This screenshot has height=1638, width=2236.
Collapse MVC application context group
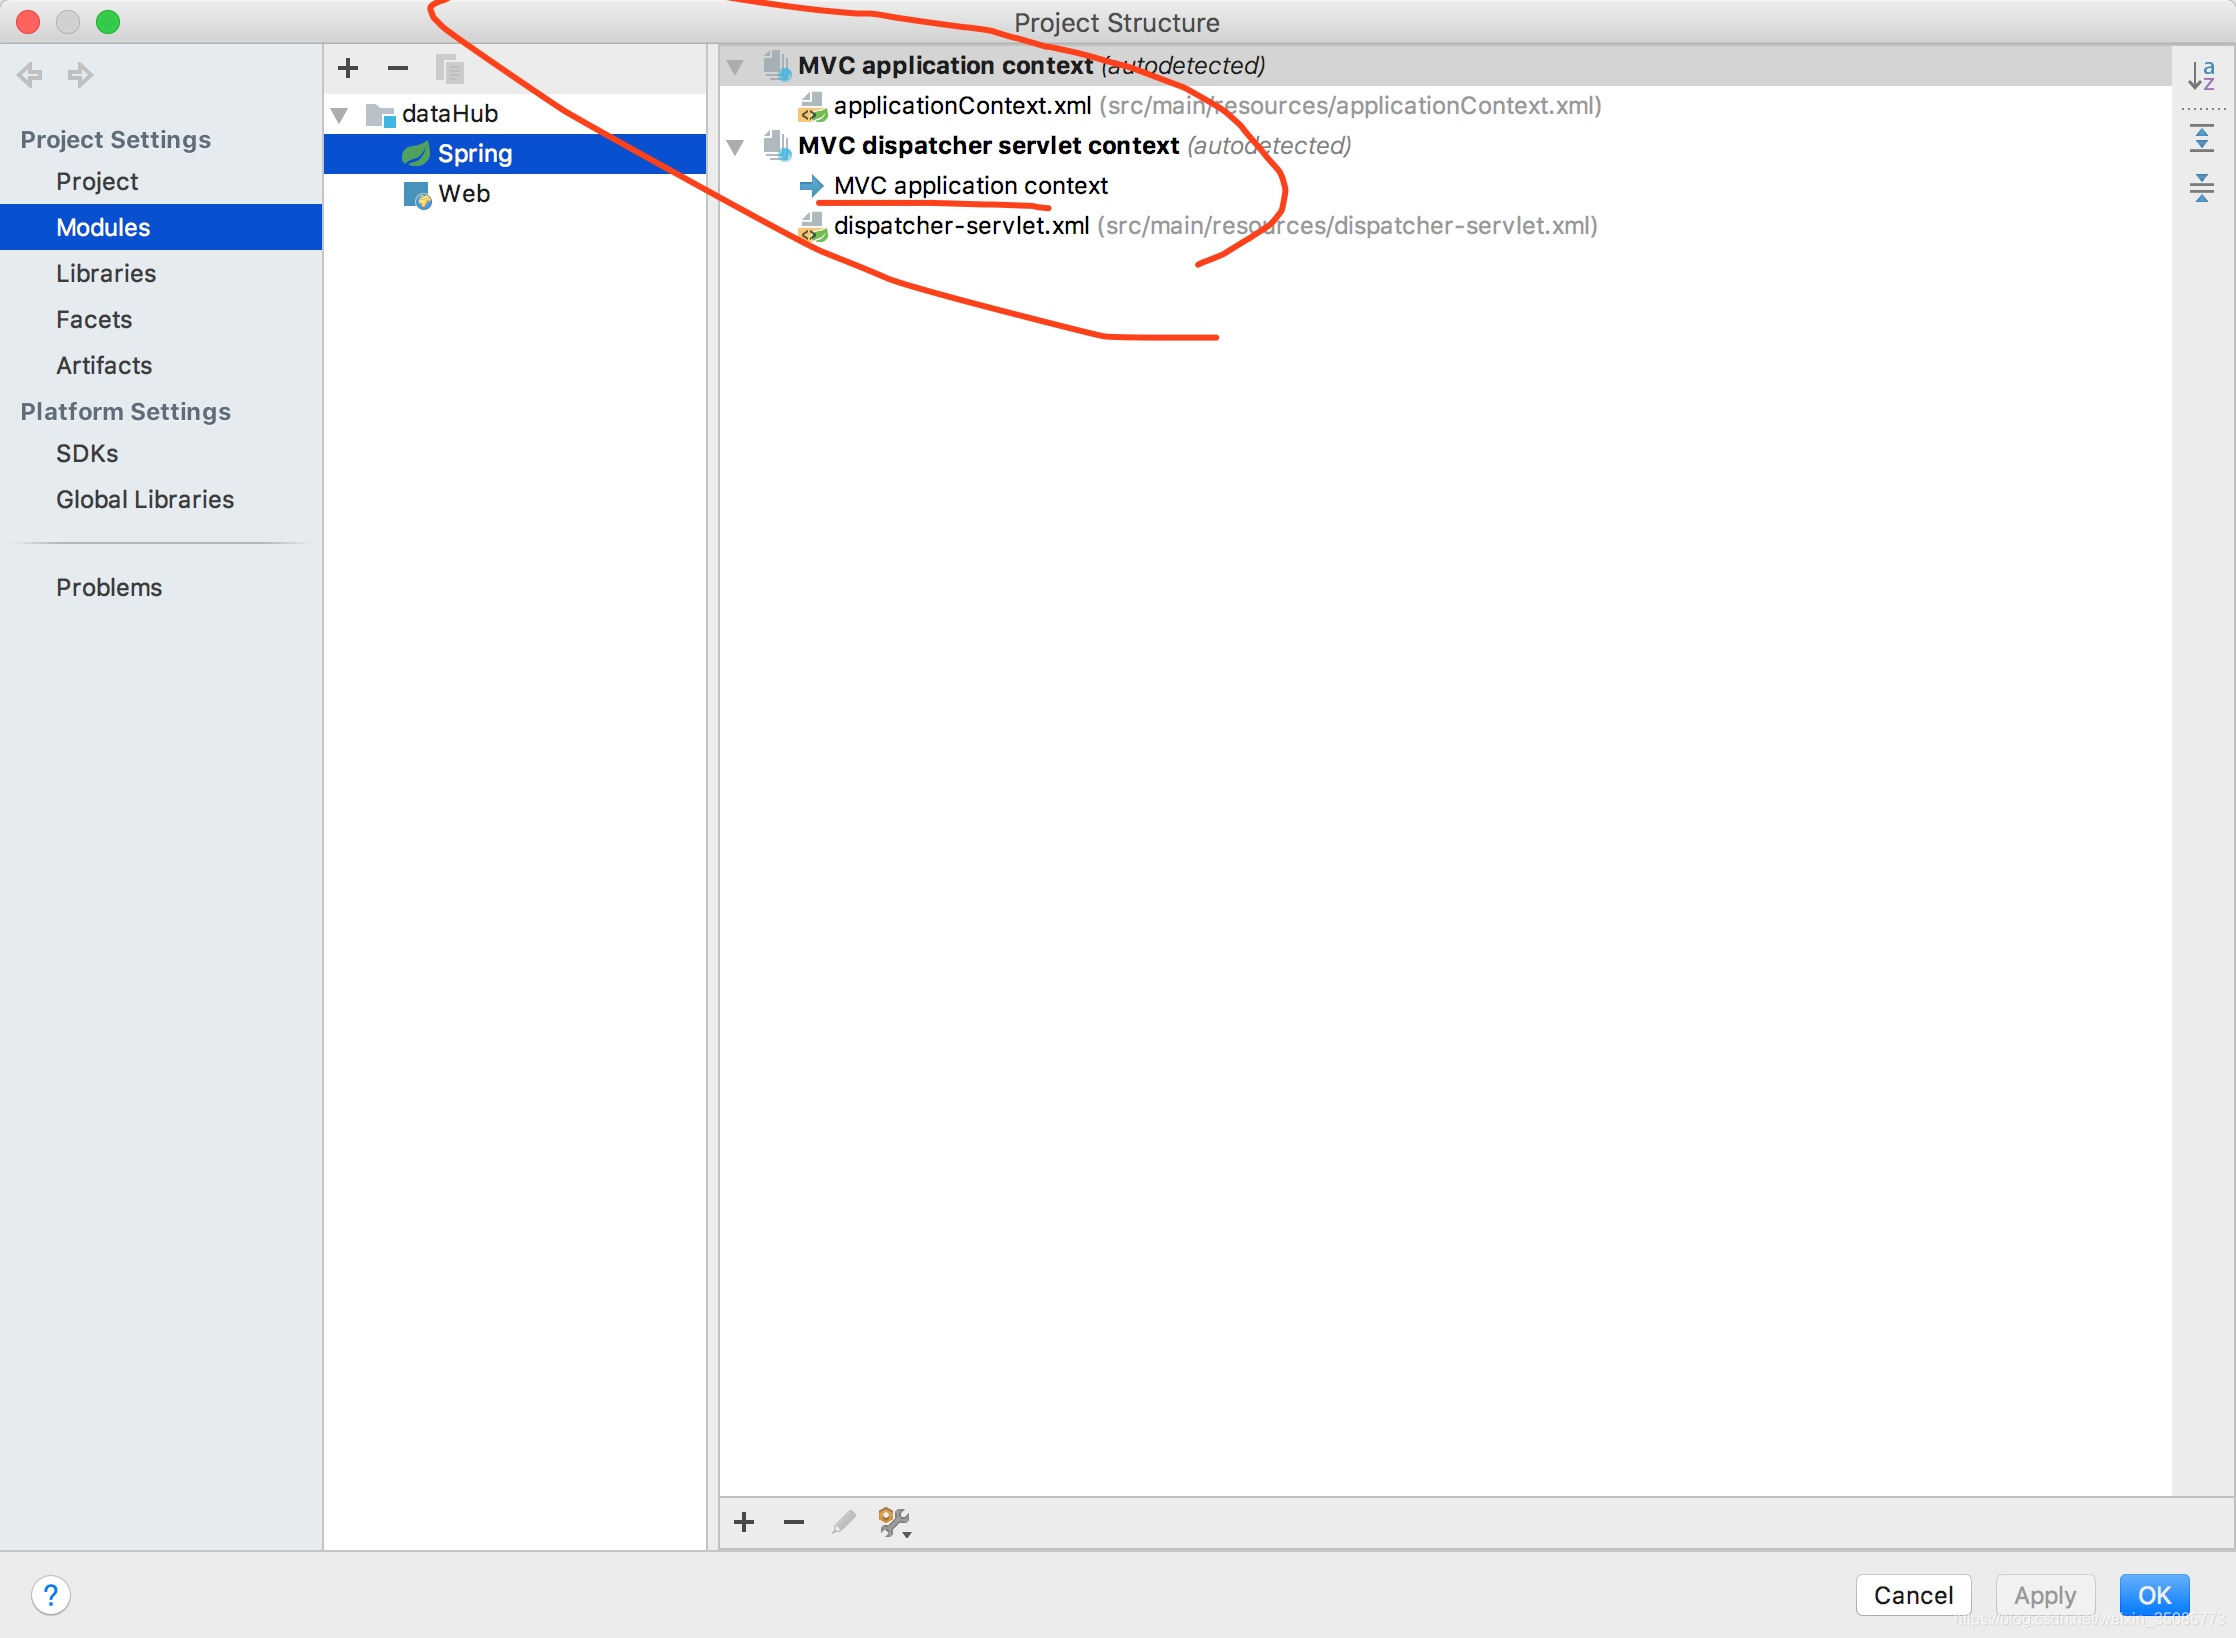tap(735, 67)
